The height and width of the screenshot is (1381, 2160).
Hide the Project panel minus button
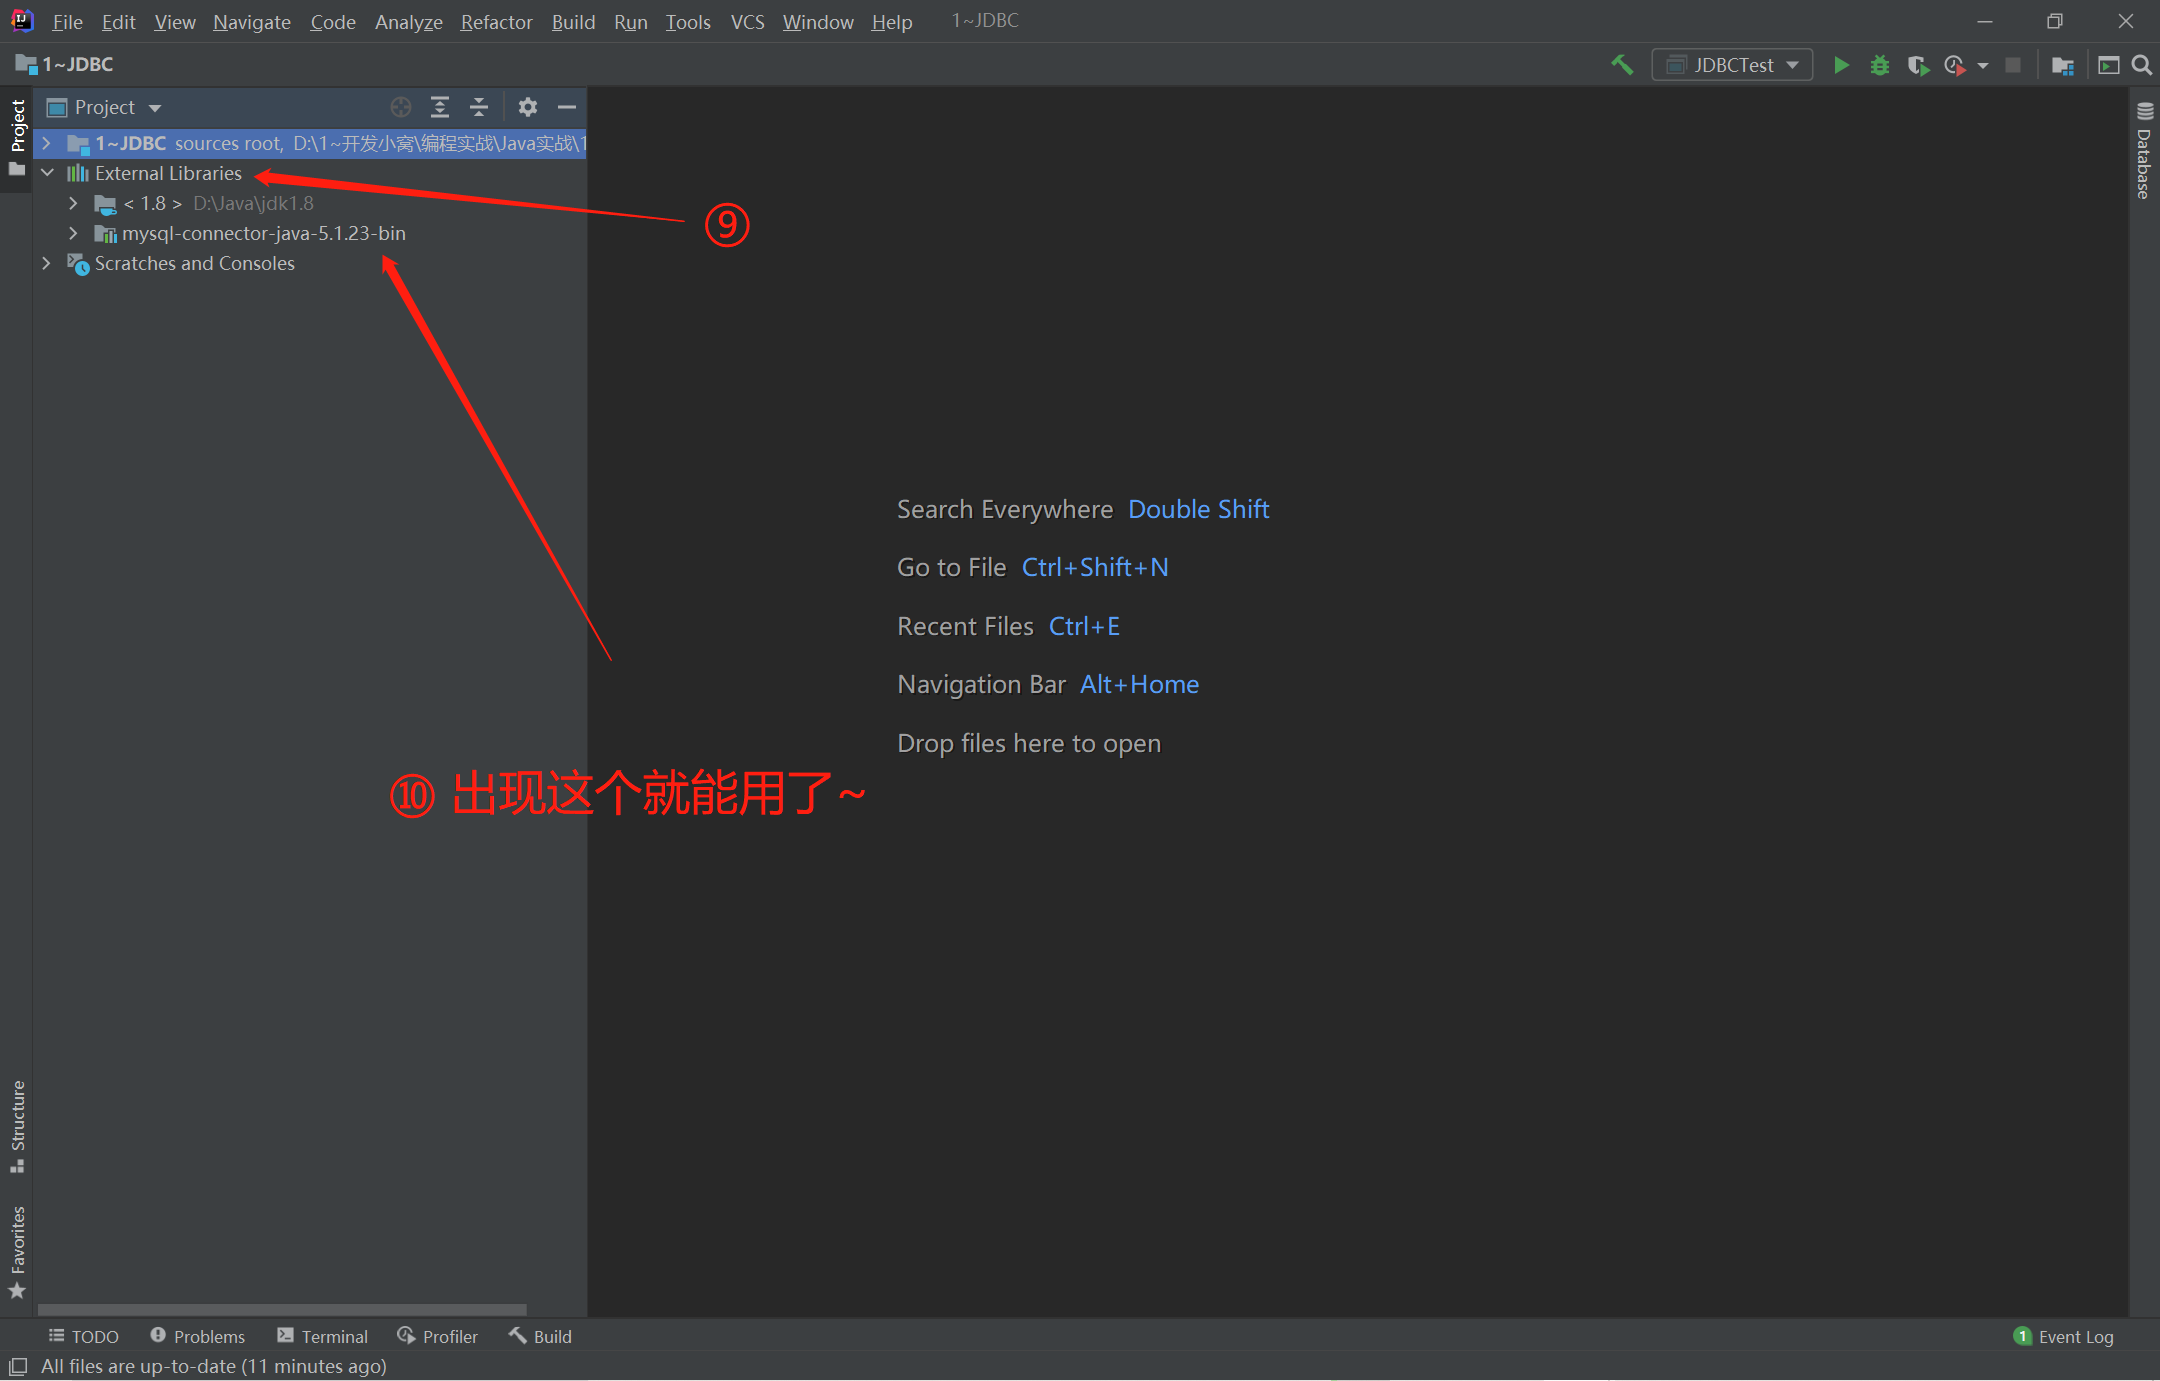567,107
